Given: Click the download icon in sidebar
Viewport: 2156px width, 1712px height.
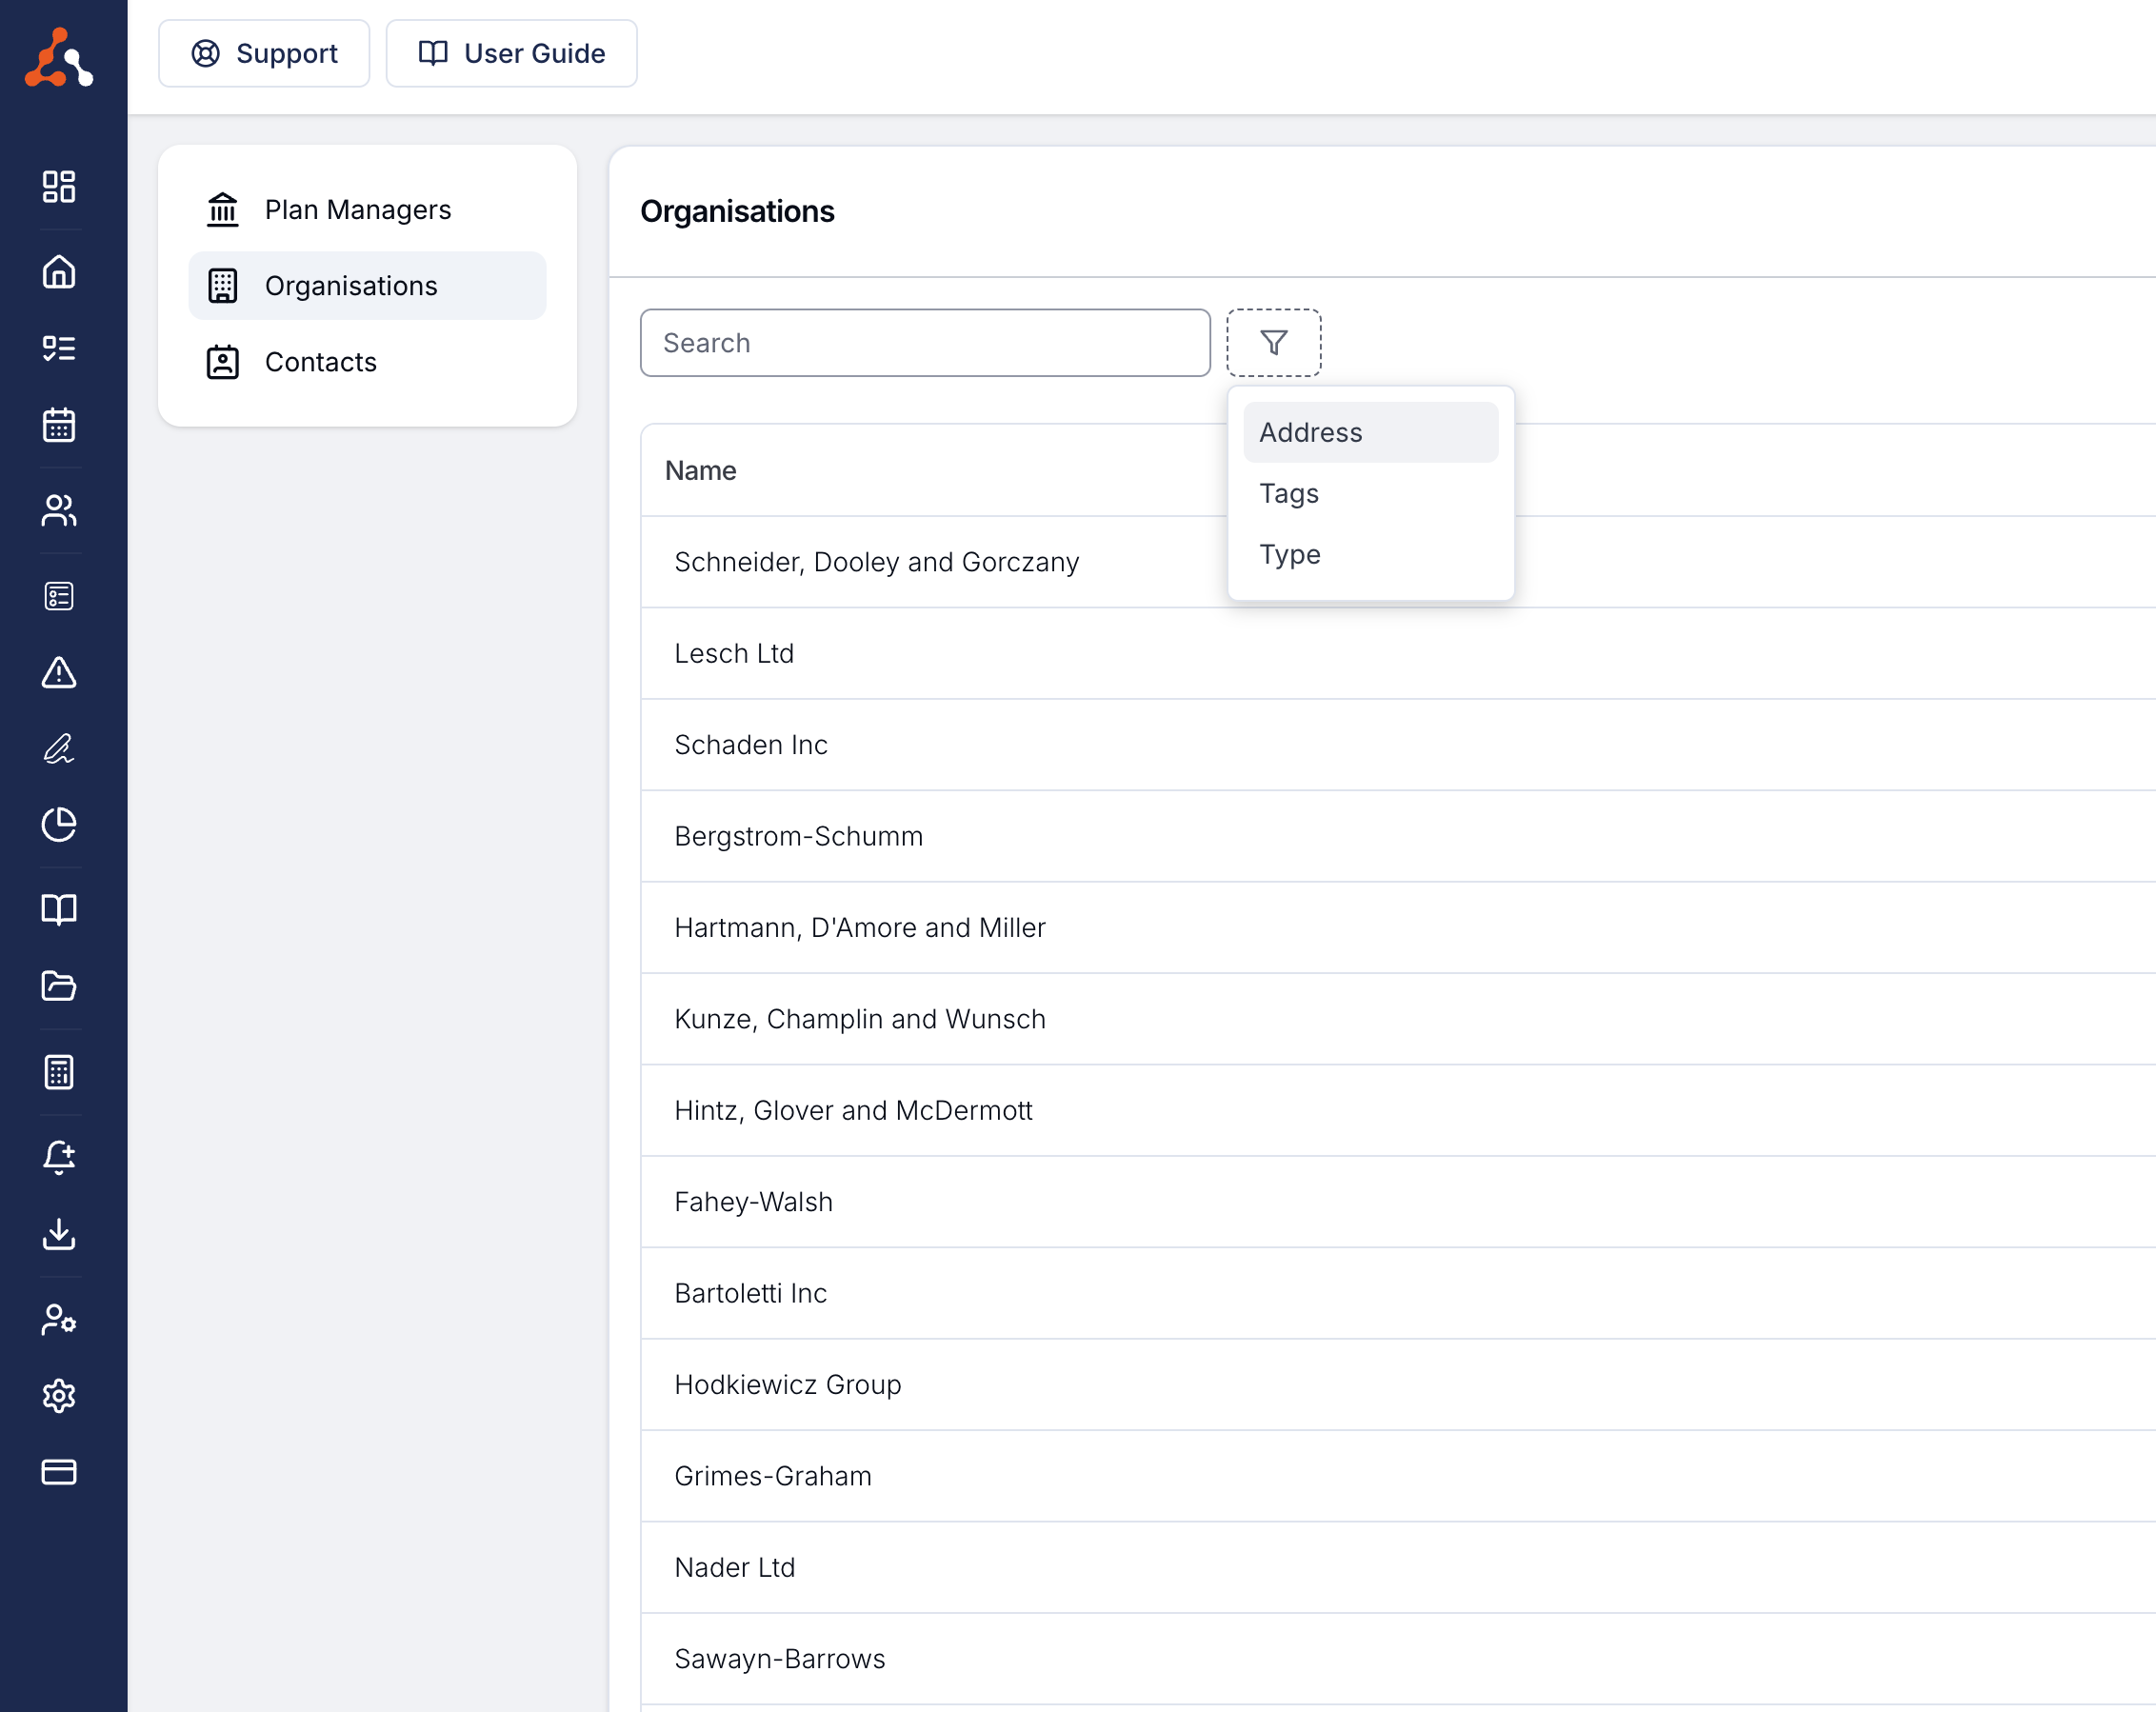Looking at the screenshot, I should coord(59,1234).
